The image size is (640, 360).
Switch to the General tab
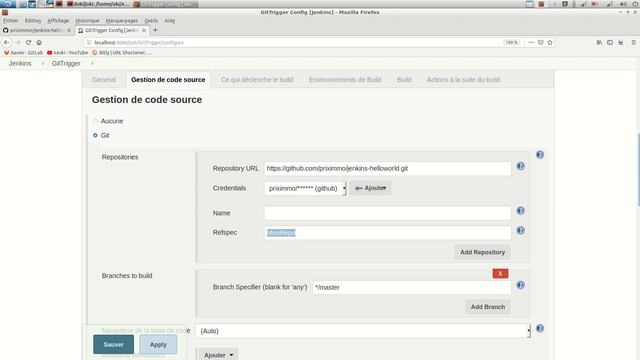(104, 80)
